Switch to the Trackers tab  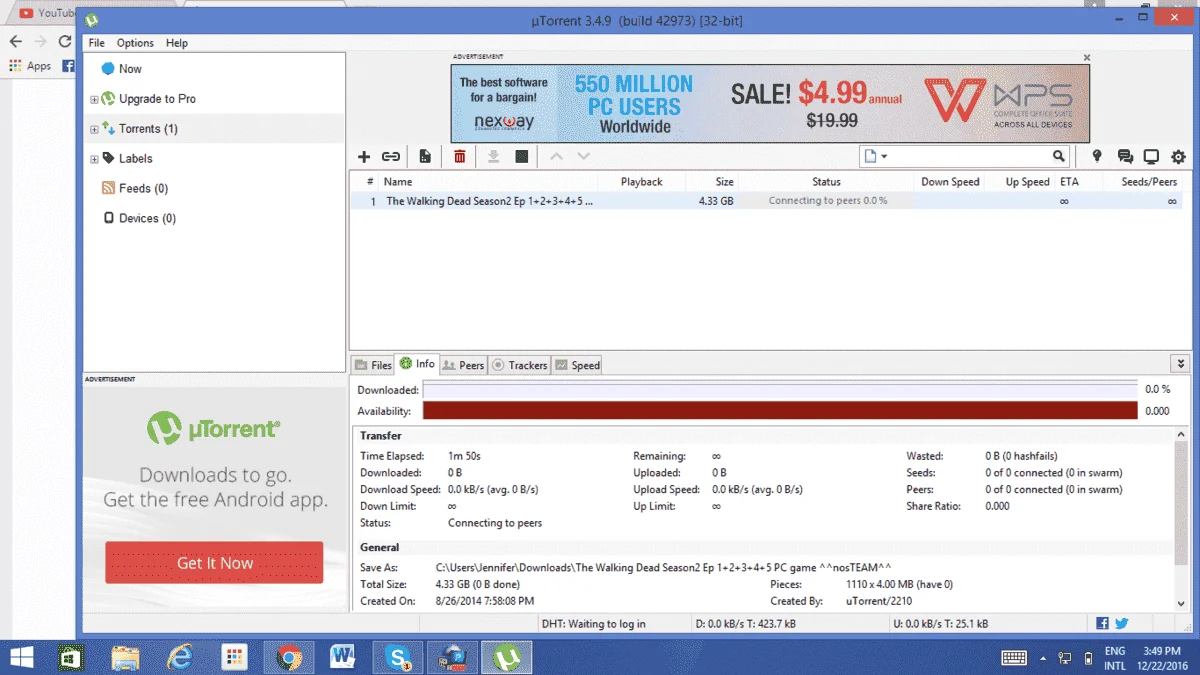pos(519,365)
